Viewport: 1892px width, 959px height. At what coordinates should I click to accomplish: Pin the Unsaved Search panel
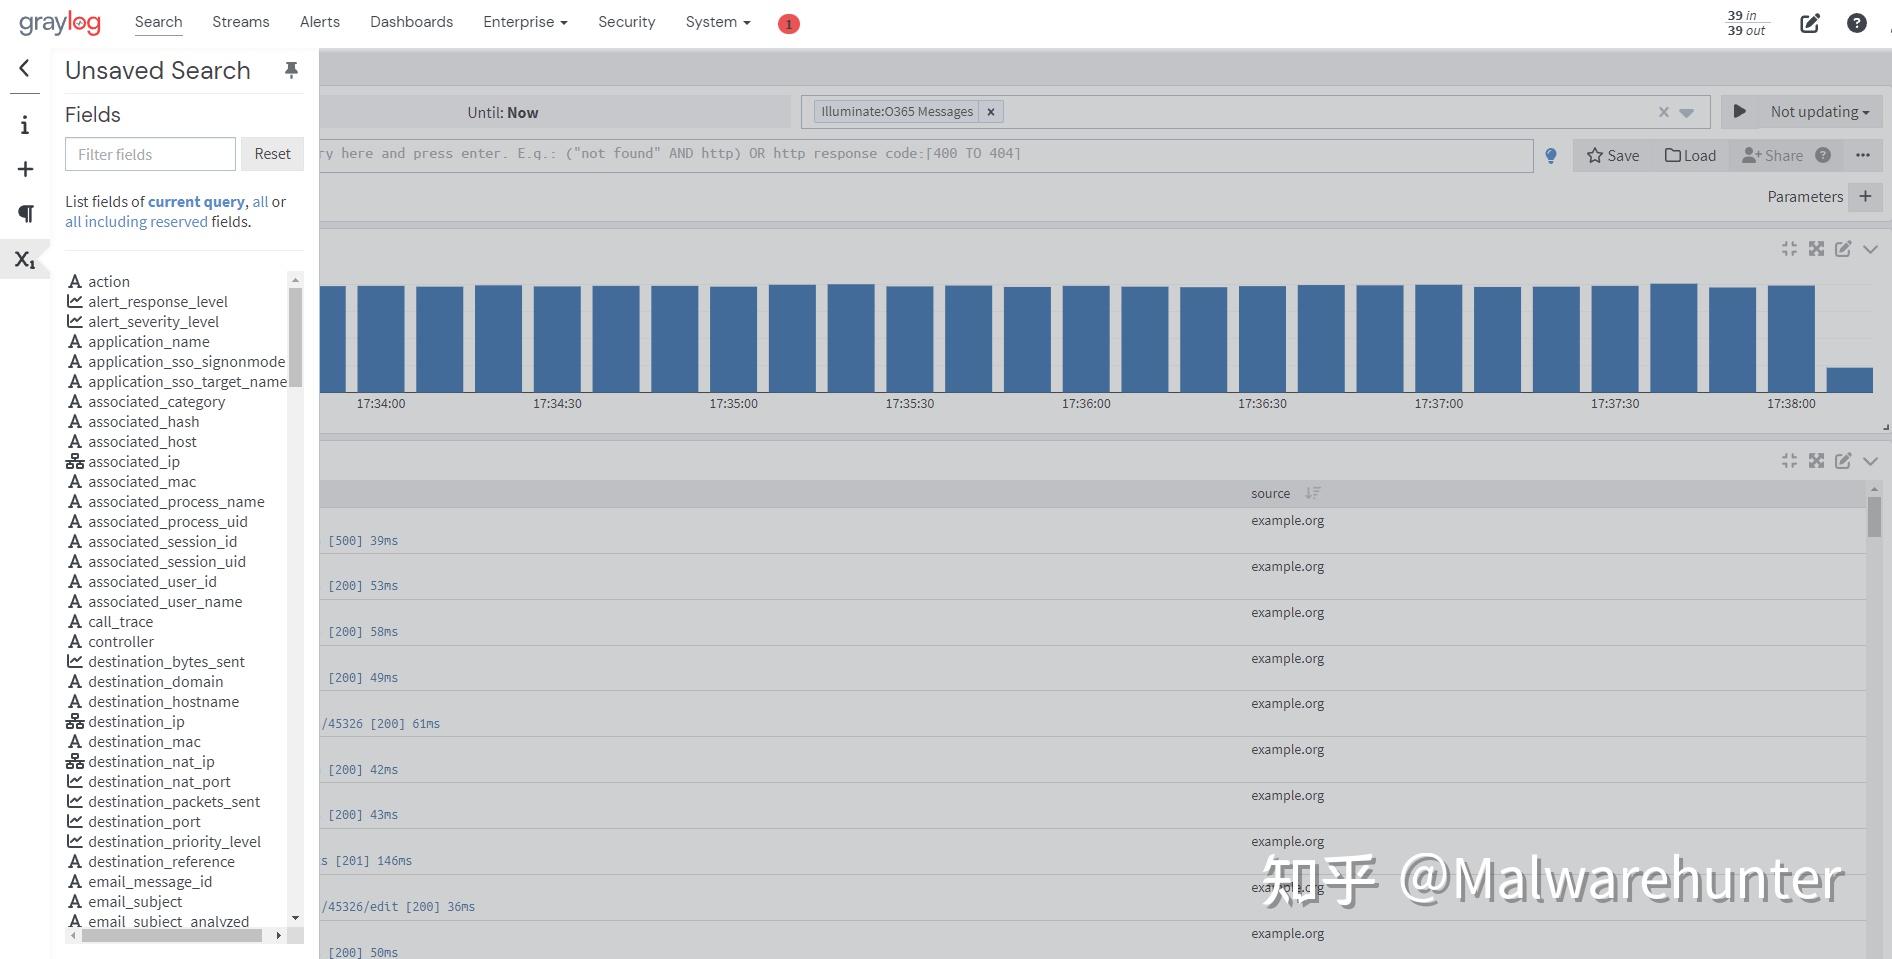[291, 69]
